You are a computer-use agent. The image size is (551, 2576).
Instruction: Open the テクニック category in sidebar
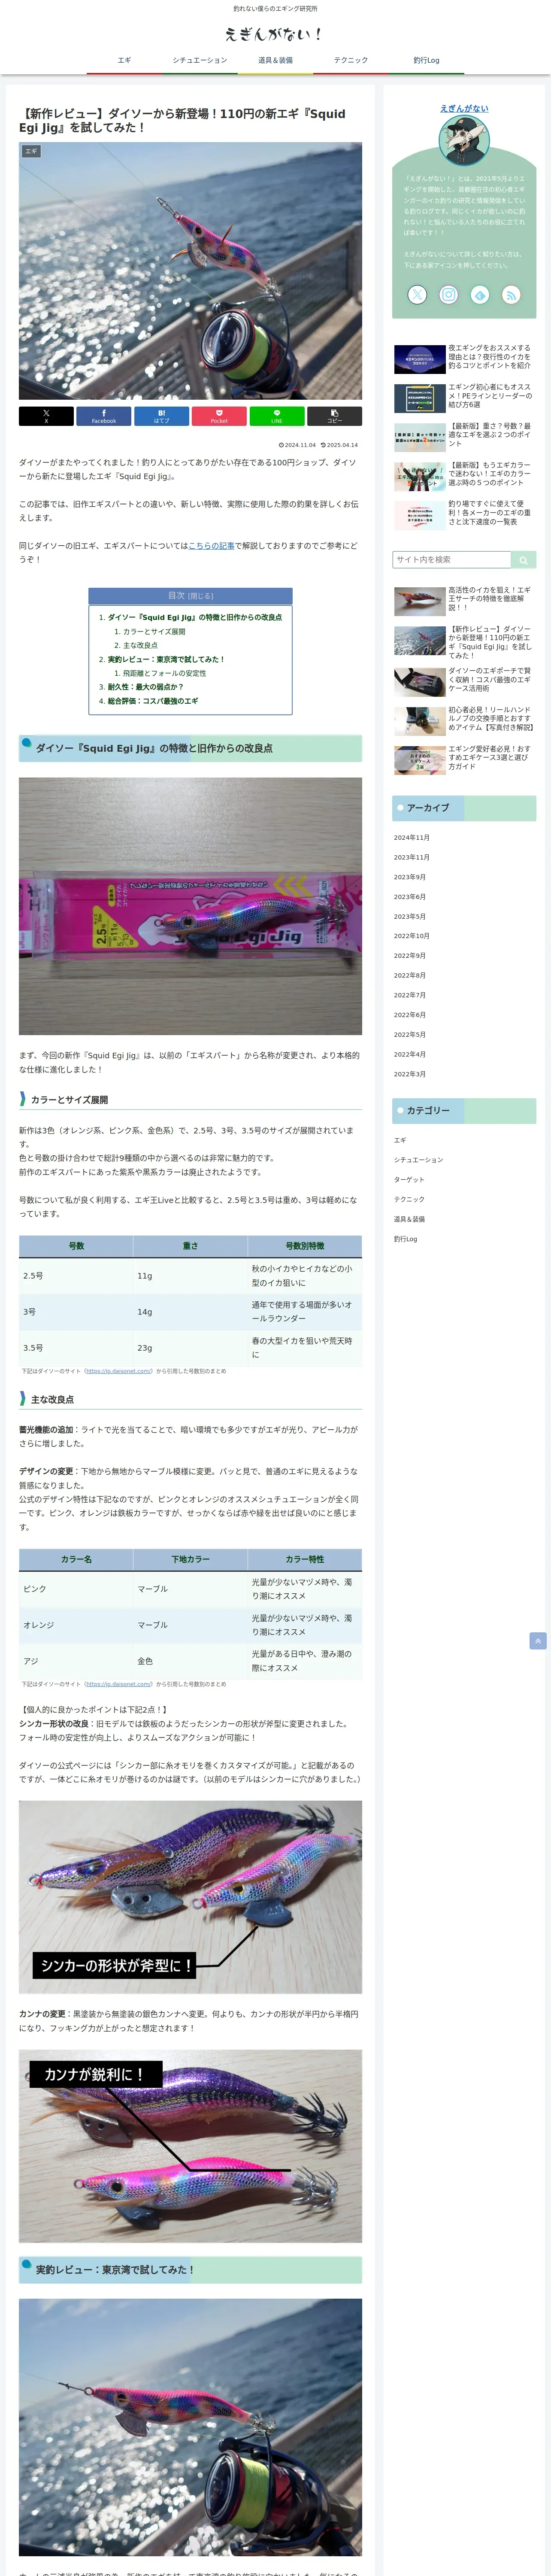409,1199
